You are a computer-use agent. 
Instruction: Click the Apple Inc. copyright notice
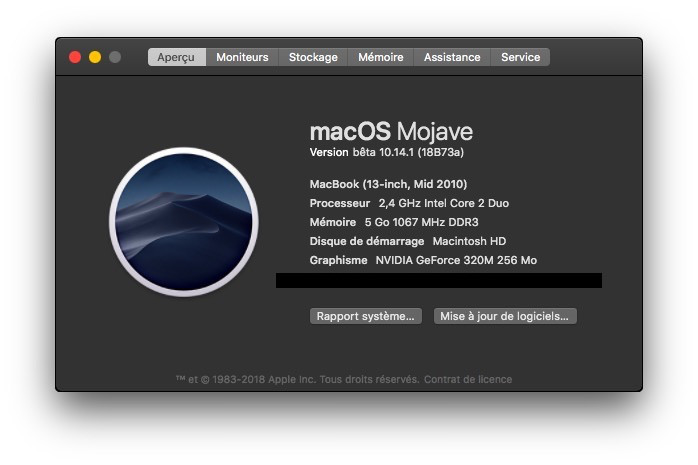click(297, 380)
